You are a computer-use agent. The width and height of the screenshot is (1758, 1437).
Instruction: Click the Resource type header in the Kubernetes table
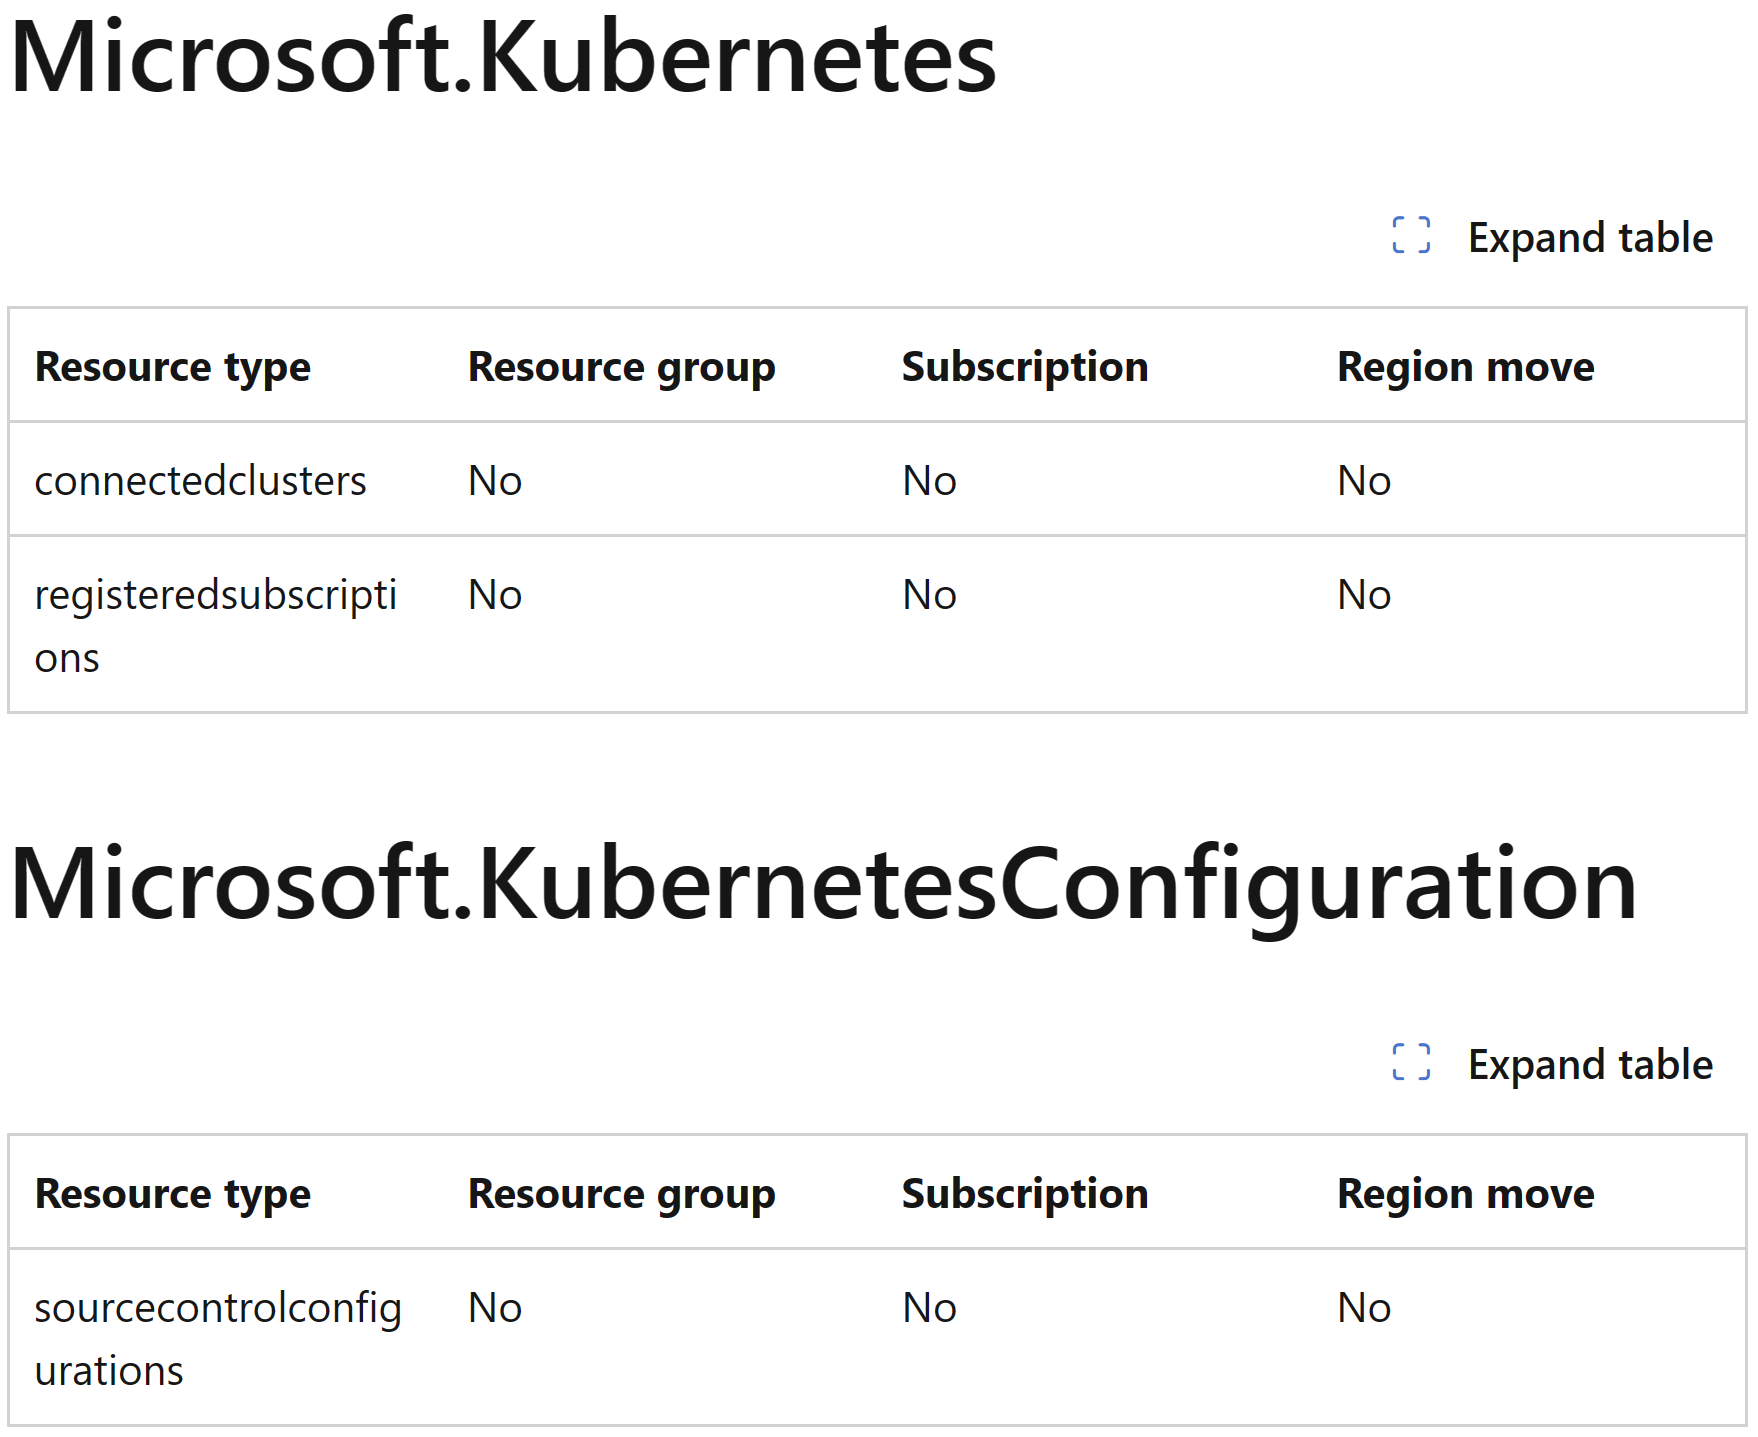coord(172,367)
